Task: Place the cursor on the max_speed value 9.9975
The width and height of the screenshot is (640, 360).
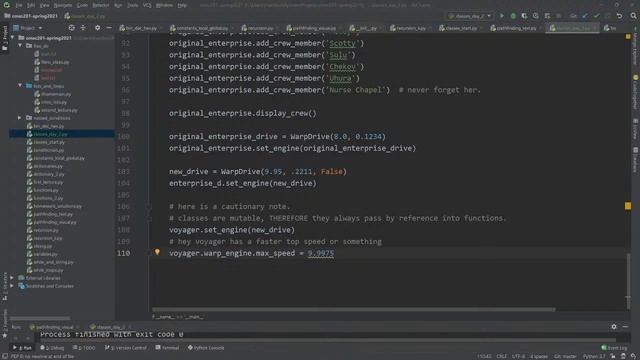Action: pyautogui.click(x=320, y=253)
